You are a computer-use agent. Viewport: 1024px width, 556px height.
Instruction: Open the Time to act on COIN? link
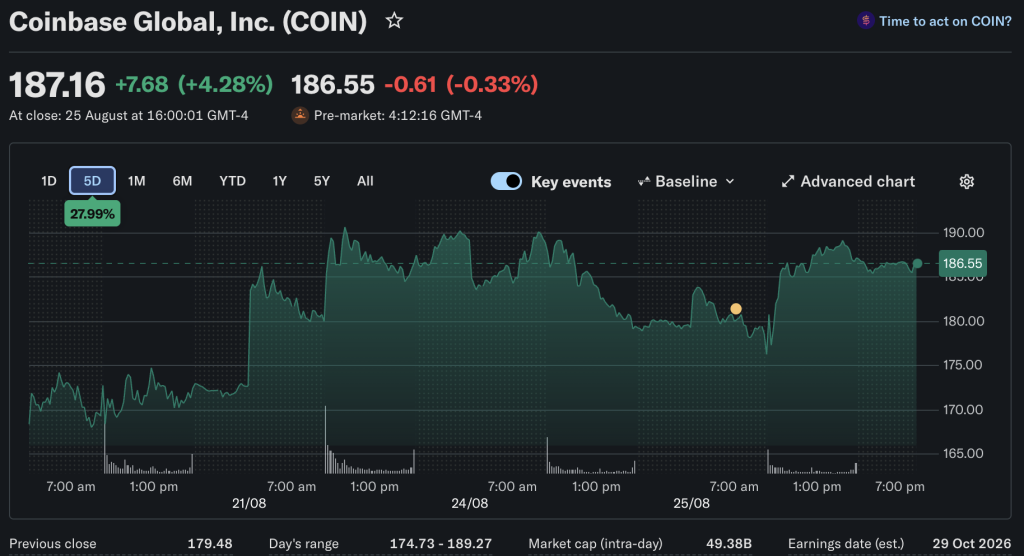tap(945, 21)
